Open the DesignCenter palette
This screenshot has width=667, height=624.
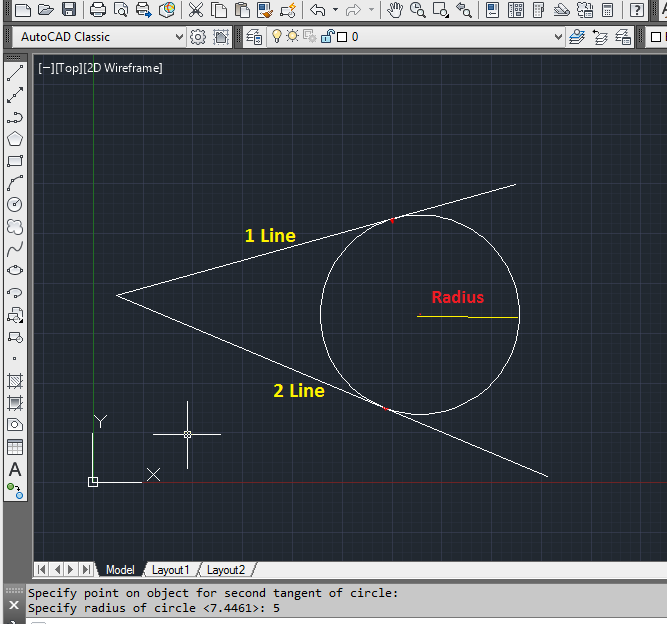[x=516, y=9]
